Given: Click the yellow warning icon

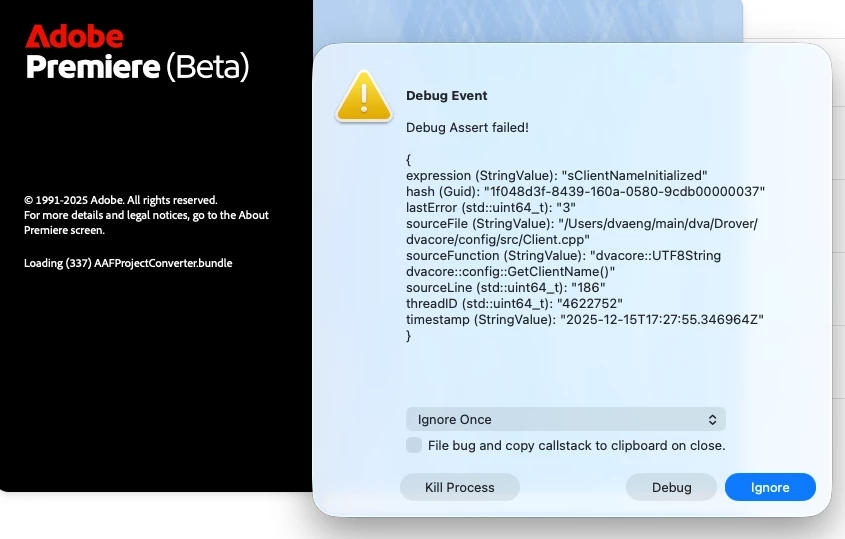Looking at the screenshot, I should coord(364,97).
